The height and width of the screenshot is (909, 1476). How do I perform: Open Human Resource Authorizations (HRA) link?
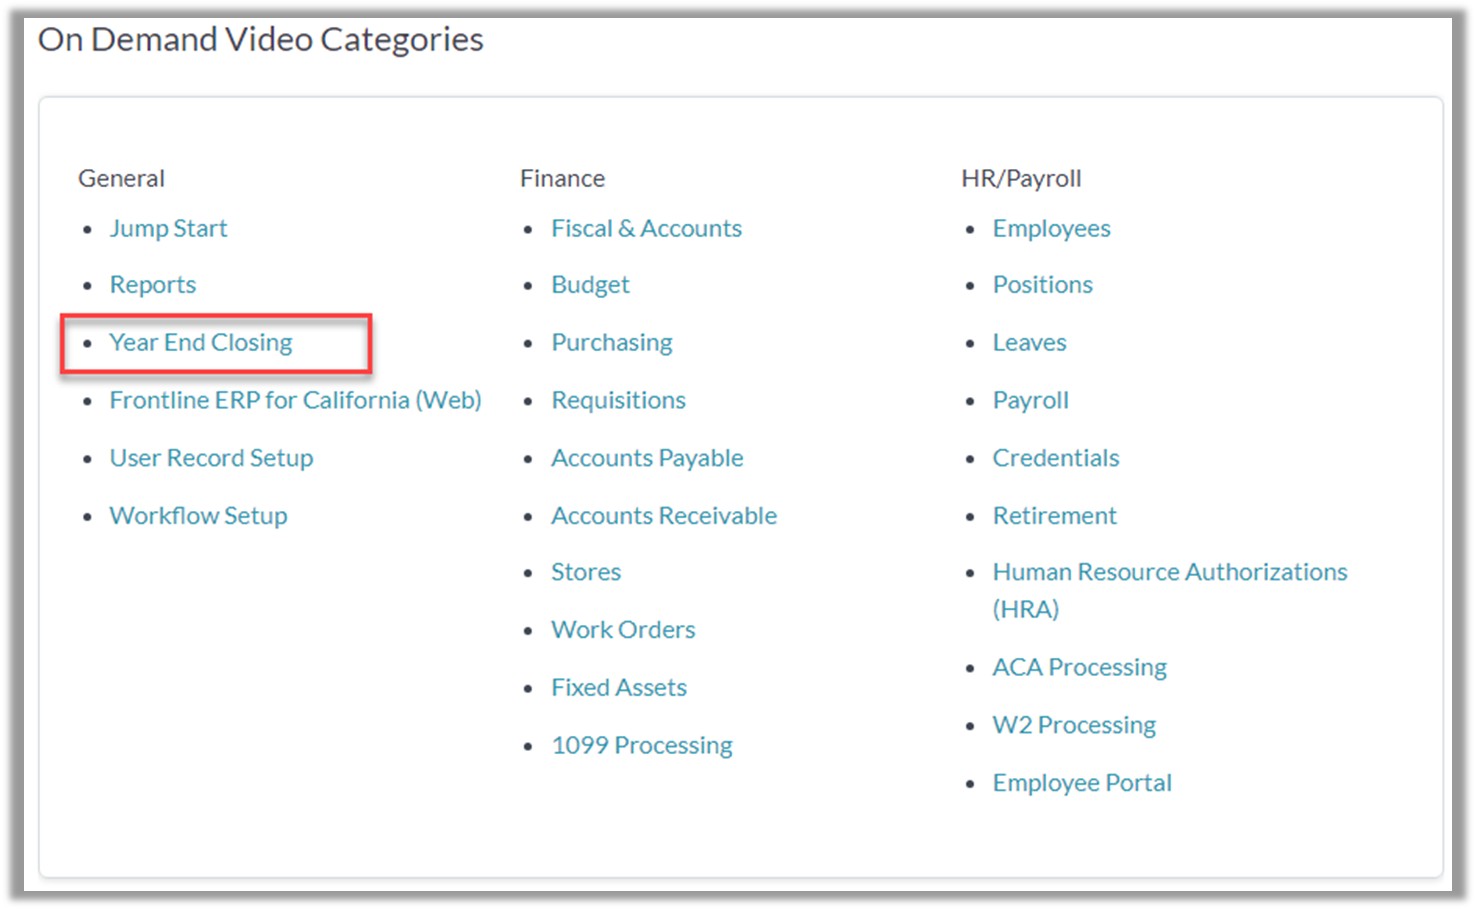click(x=1170, y=590)
